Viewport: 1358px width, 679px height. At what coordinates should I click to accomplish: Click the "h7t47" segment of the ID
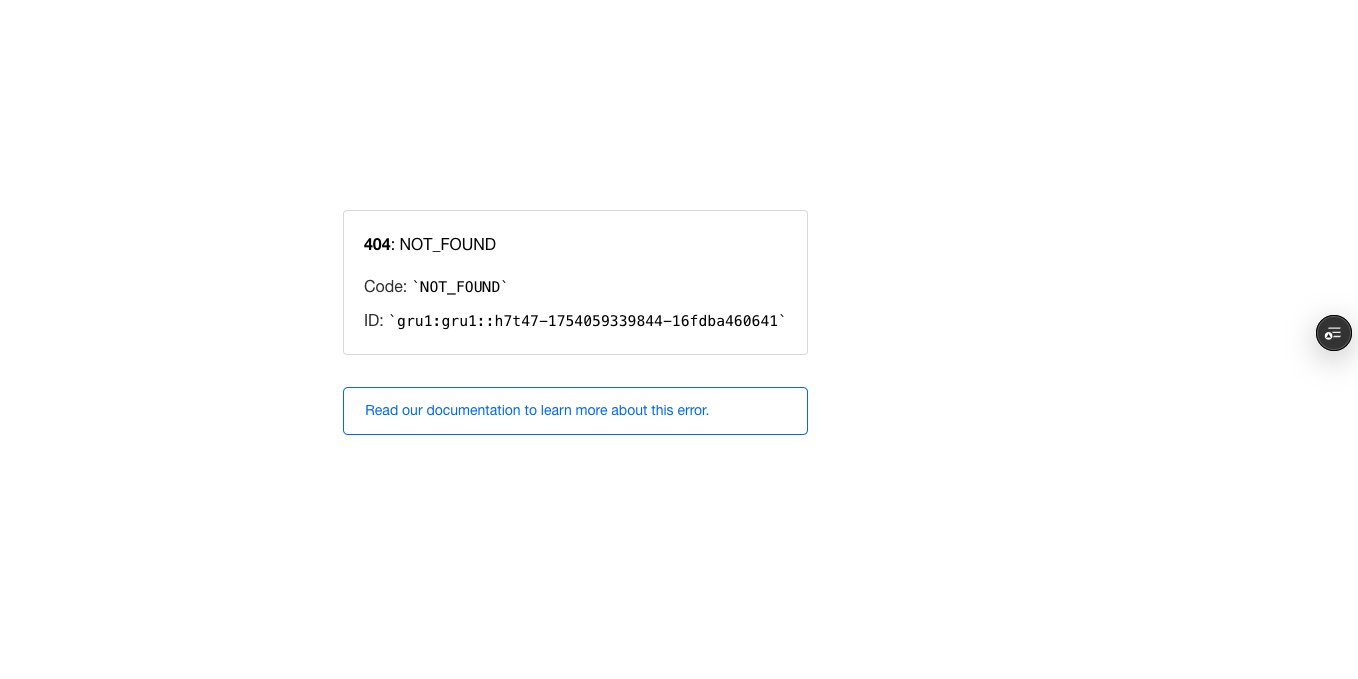pyautogui.click(x=518, y=321)
